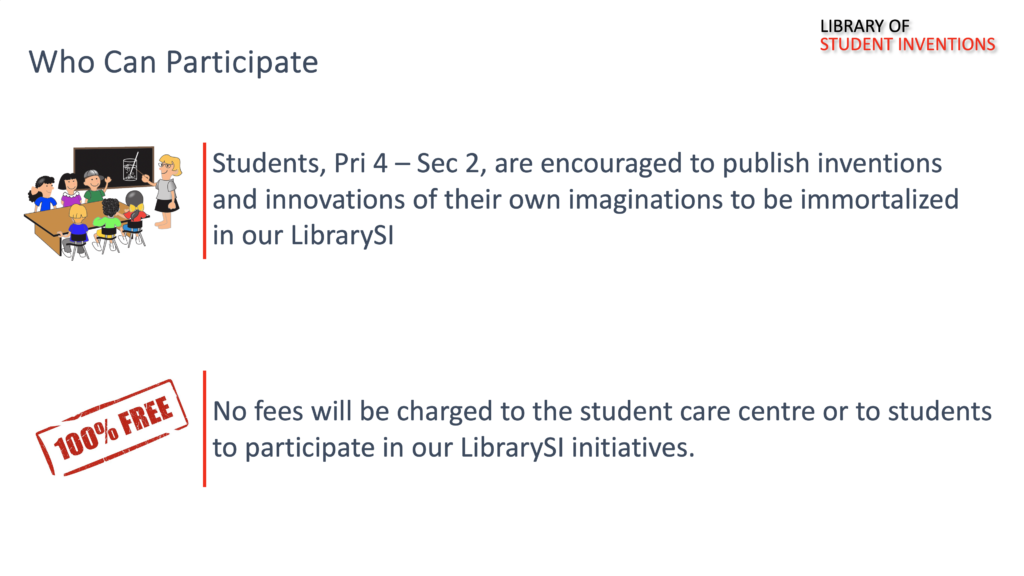Viewport: 1024px width, 576px height.
Task: Click the "LIBRARY OF" logo text
Action: point(864,26)
